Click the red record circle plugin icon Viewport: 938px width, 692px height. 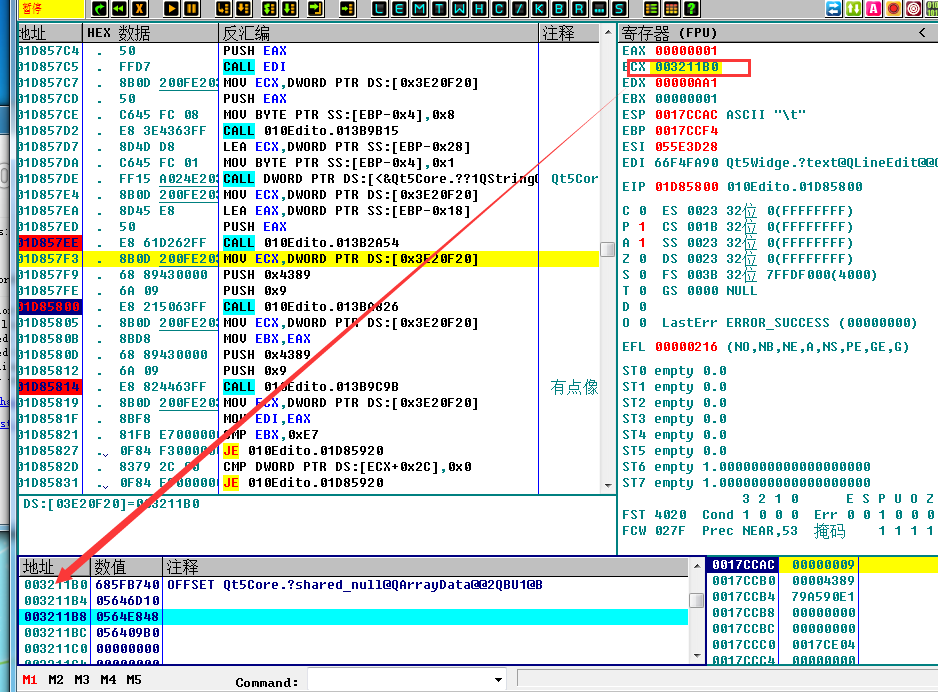point(894,8)
